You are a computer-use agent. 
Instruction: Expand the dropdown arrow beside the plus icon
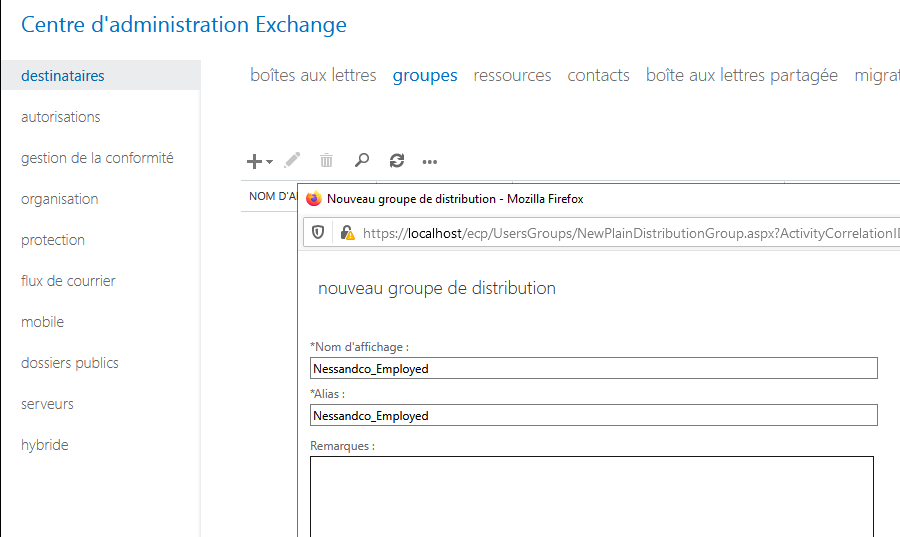point(269,162)
